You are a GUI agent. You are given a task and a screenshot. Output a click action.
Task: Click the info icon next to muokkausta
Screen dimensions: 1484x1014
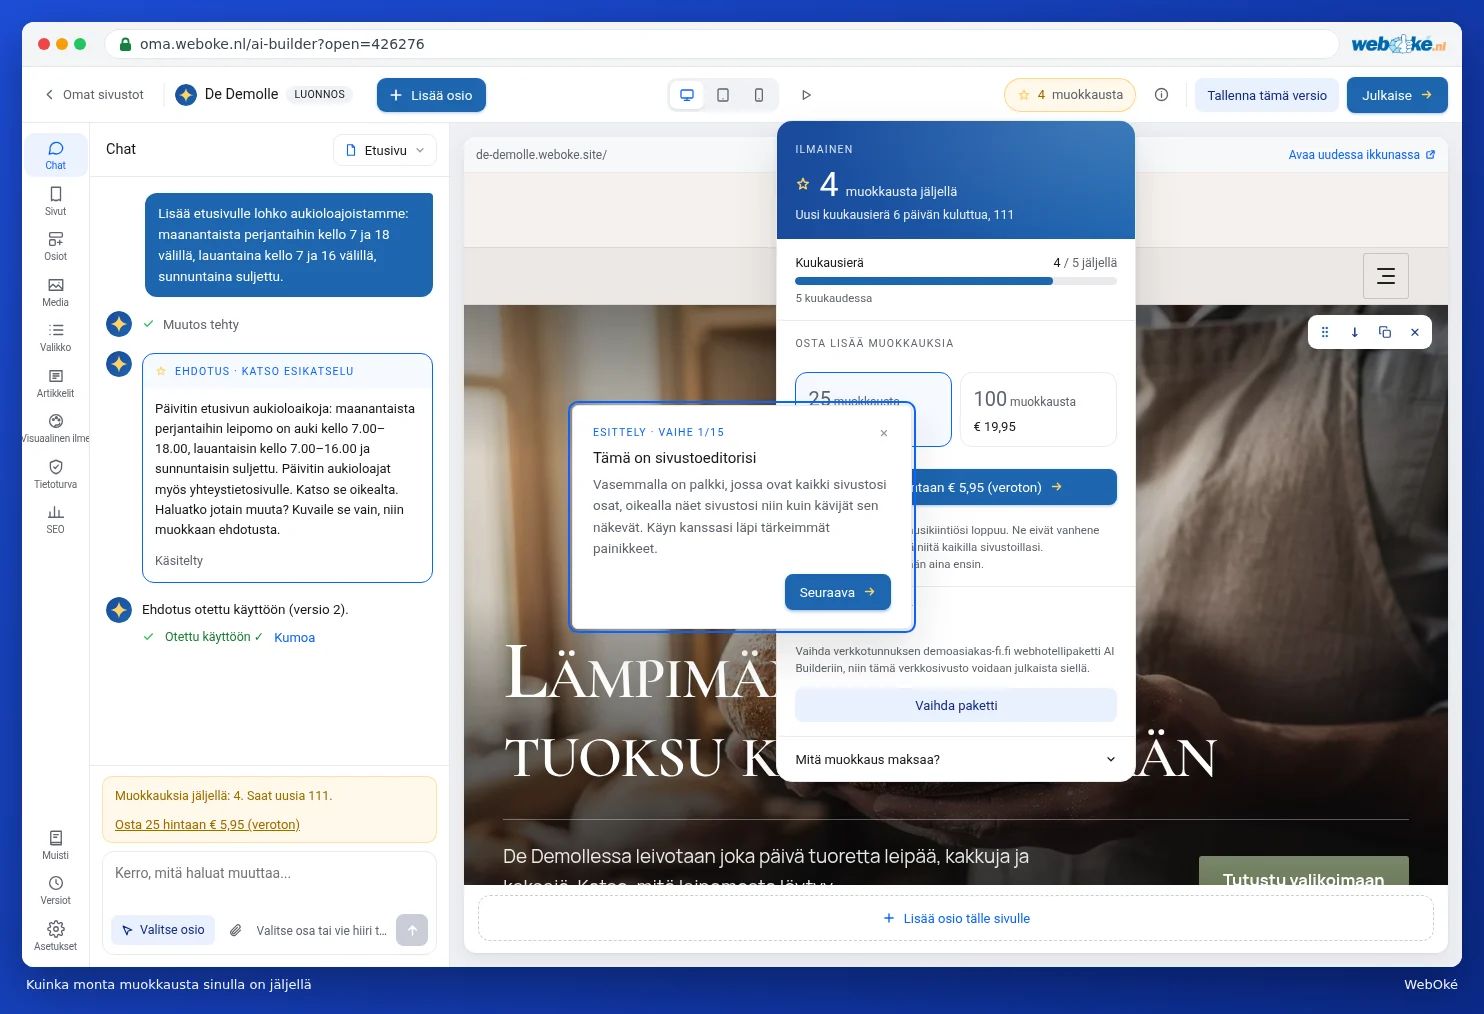point(1161,95)
